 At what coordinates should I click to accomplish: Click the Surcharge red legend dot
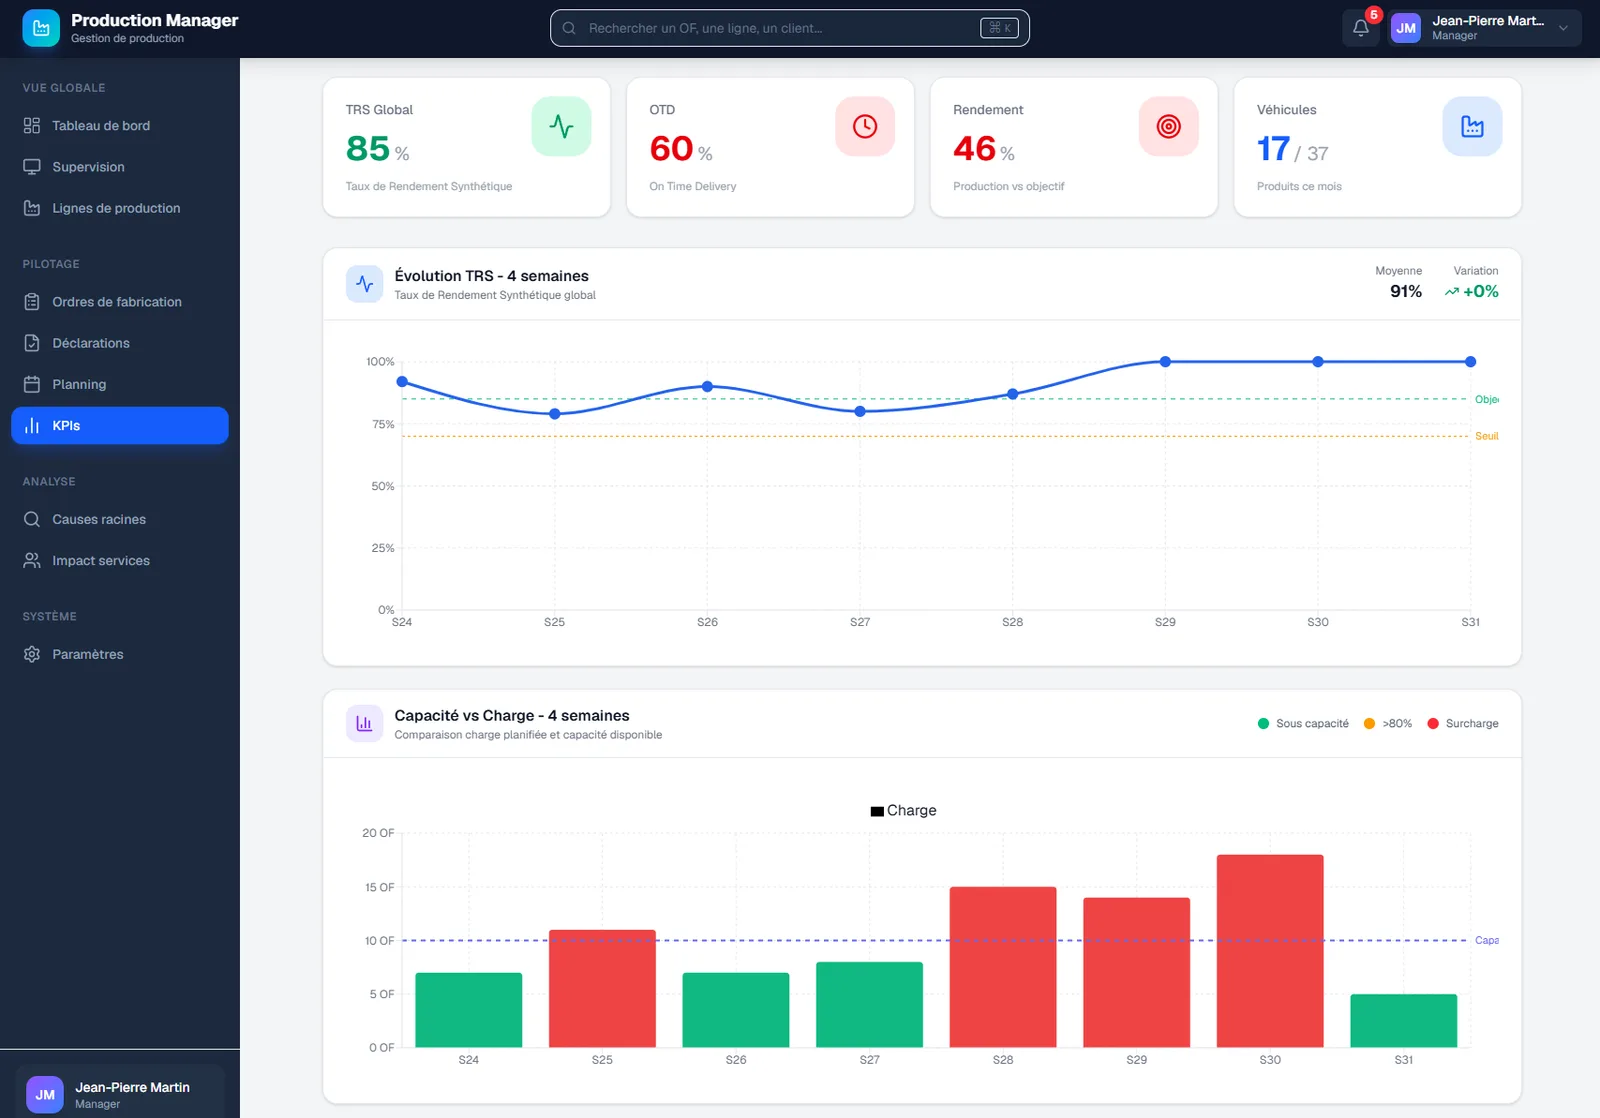click(x=1433, y=724)
